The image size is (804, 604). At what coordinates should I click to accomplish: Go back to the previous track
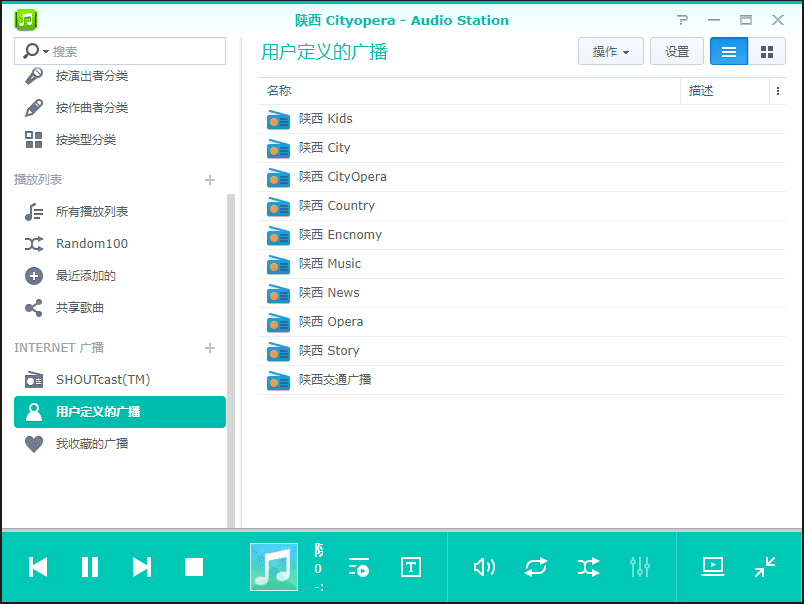pos(38,567)
